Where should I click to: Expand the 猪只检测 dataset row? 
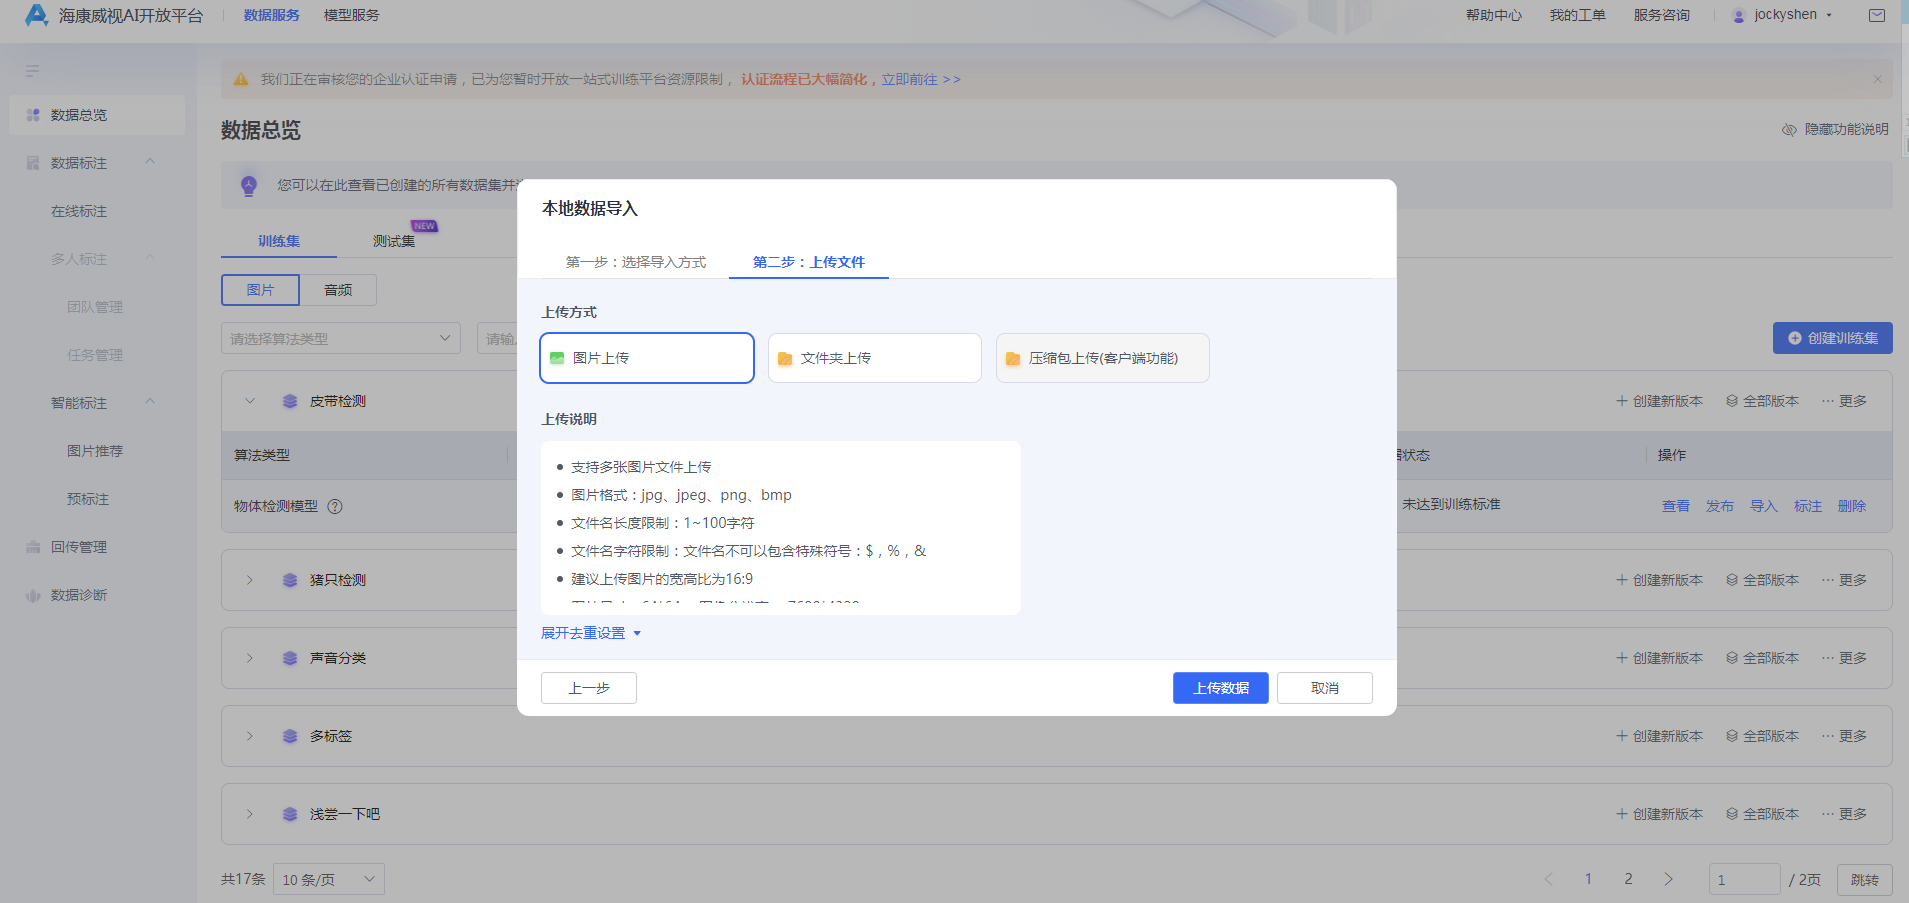[248, 579]
